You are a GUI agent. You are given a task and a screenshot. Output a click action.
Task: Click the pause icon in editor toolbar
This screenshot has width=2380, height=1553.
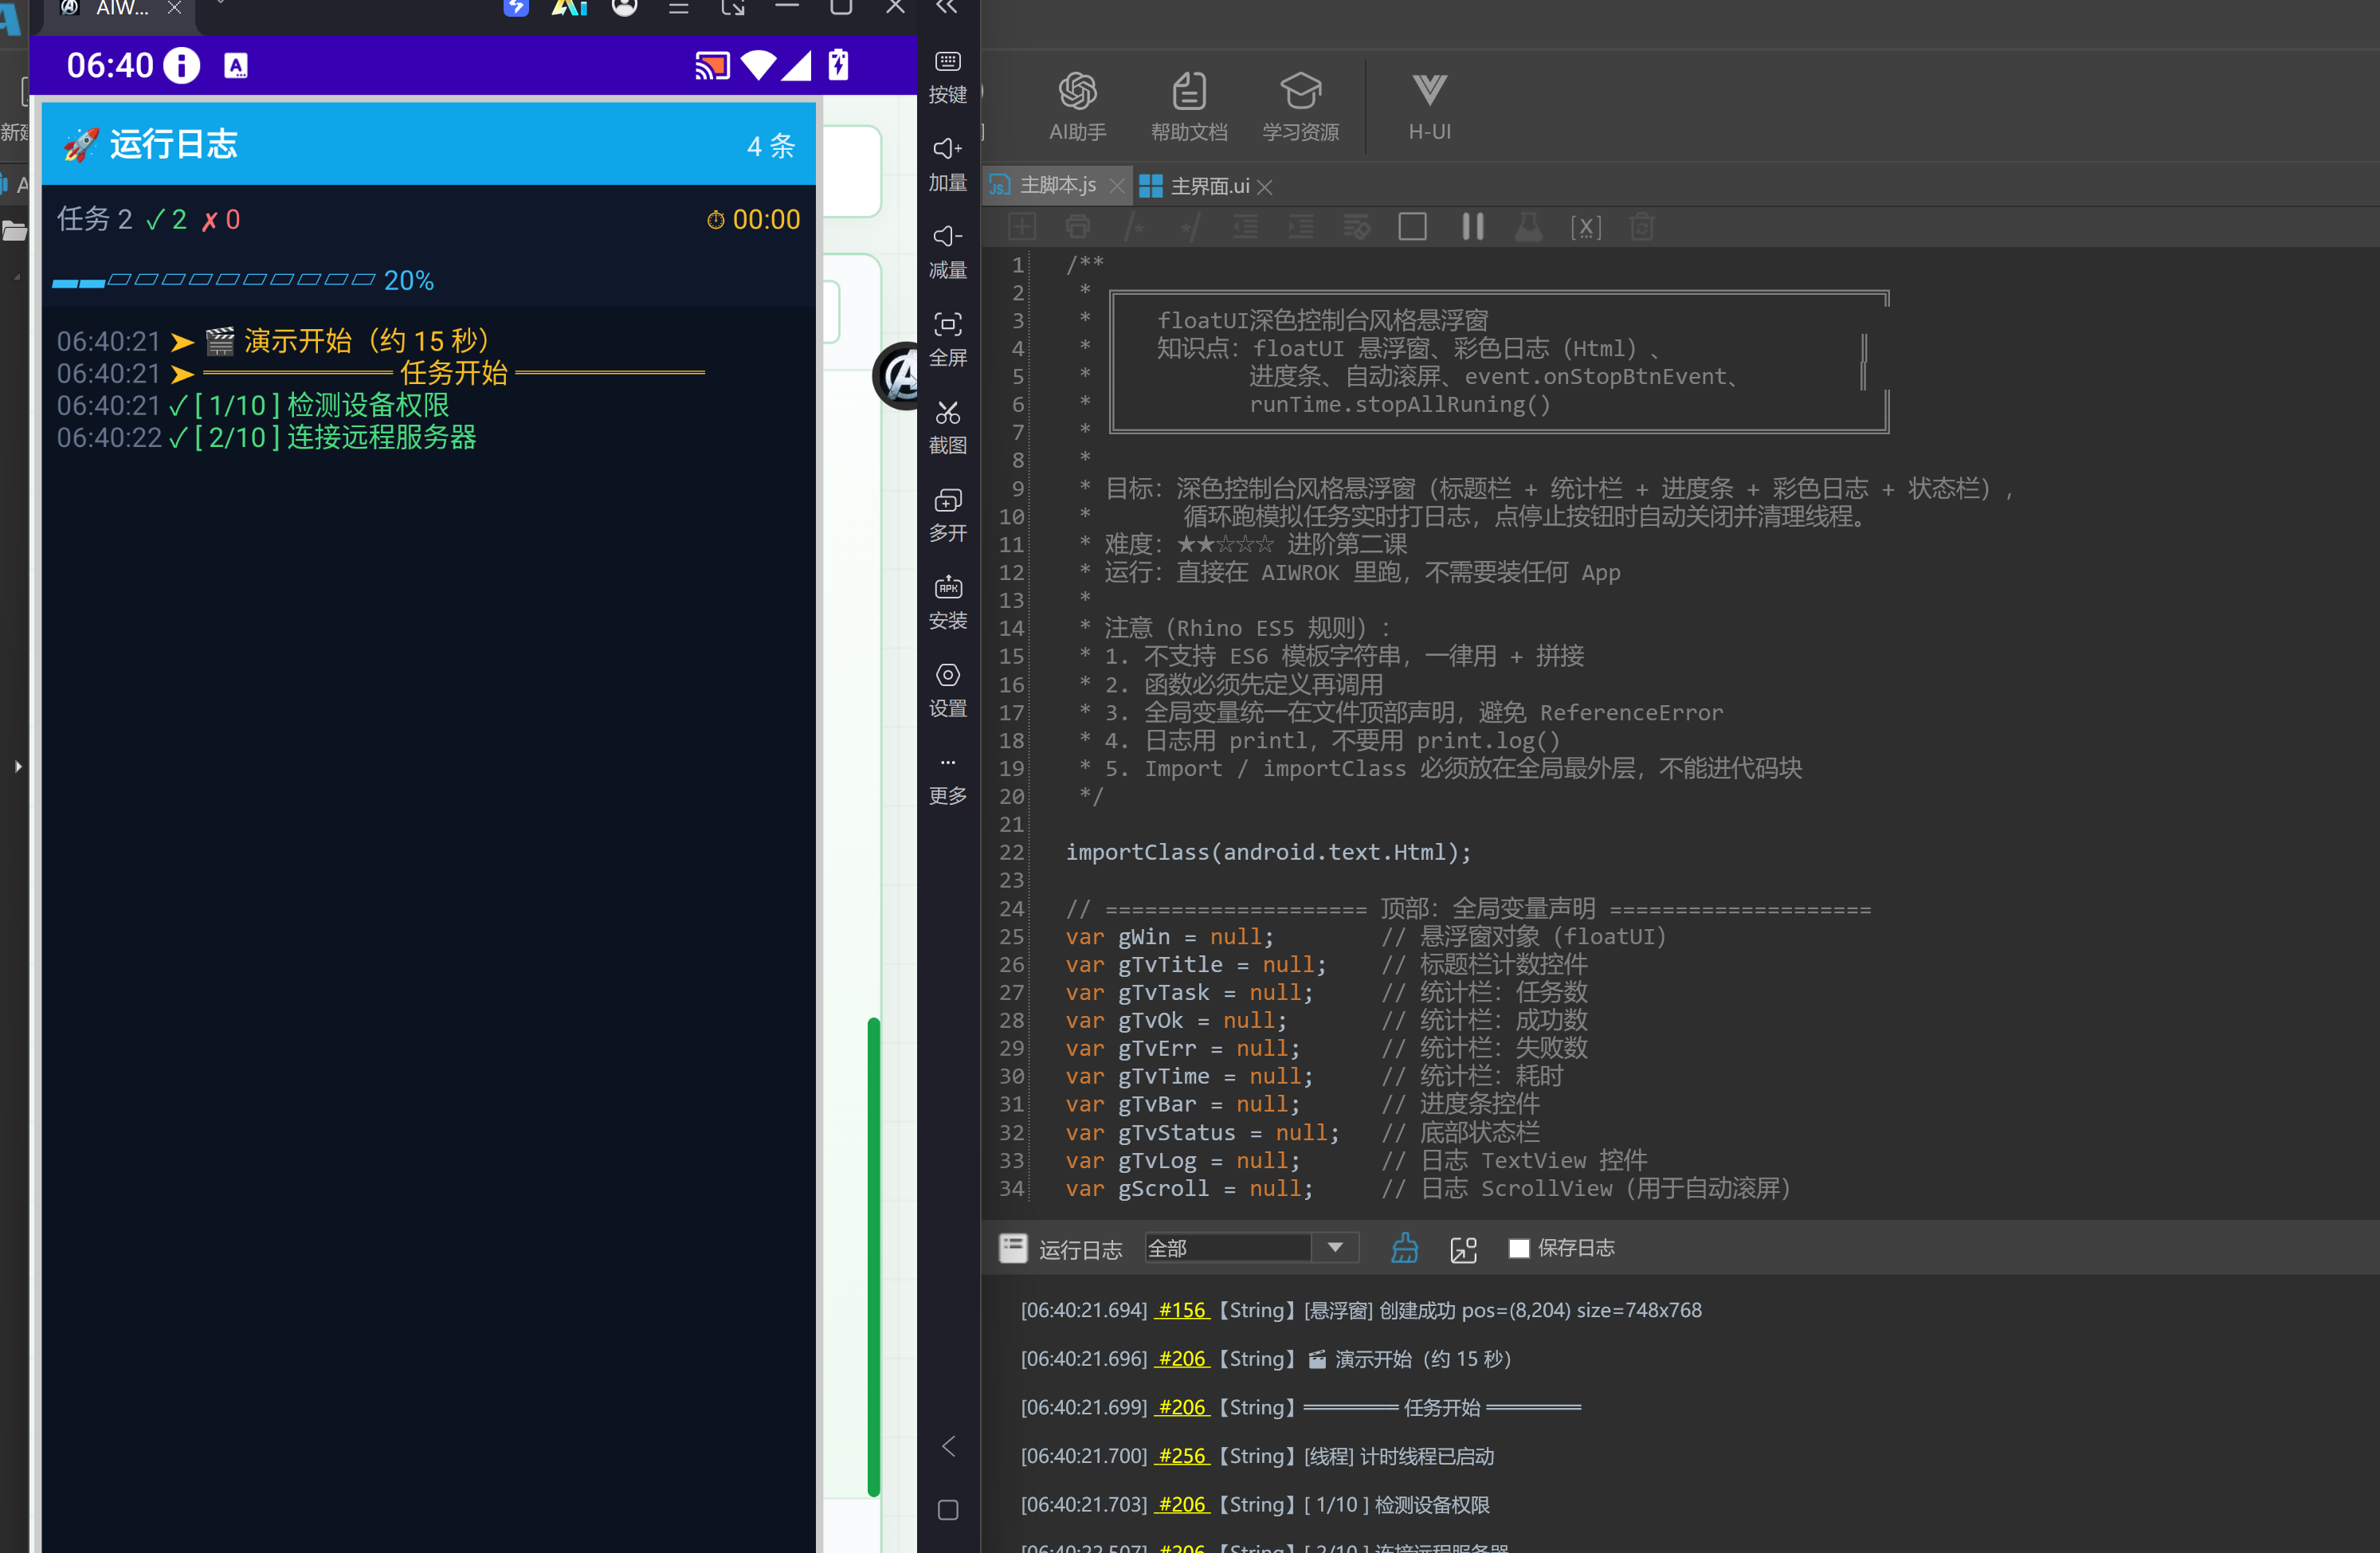pos(1472,227)
